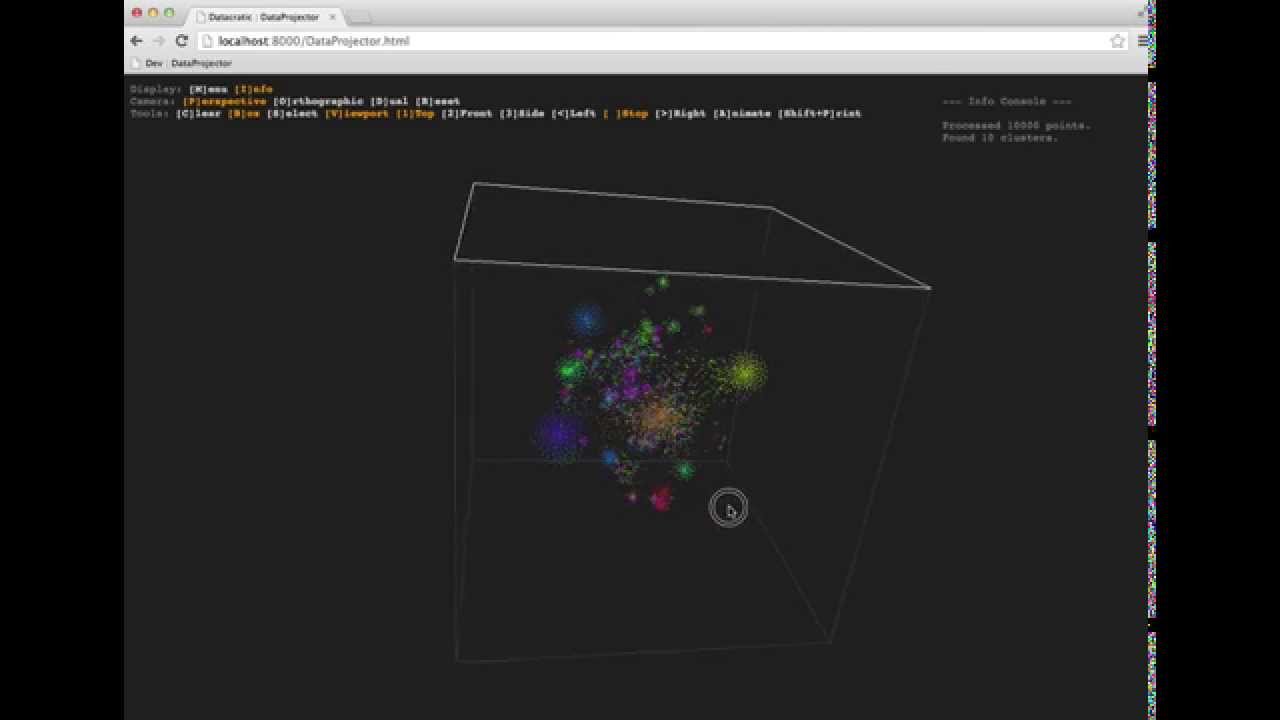Viewport: 1280px width, 720px height.
Task: Switch the camera to [P]erspective
Action: (x=225, y=101)
